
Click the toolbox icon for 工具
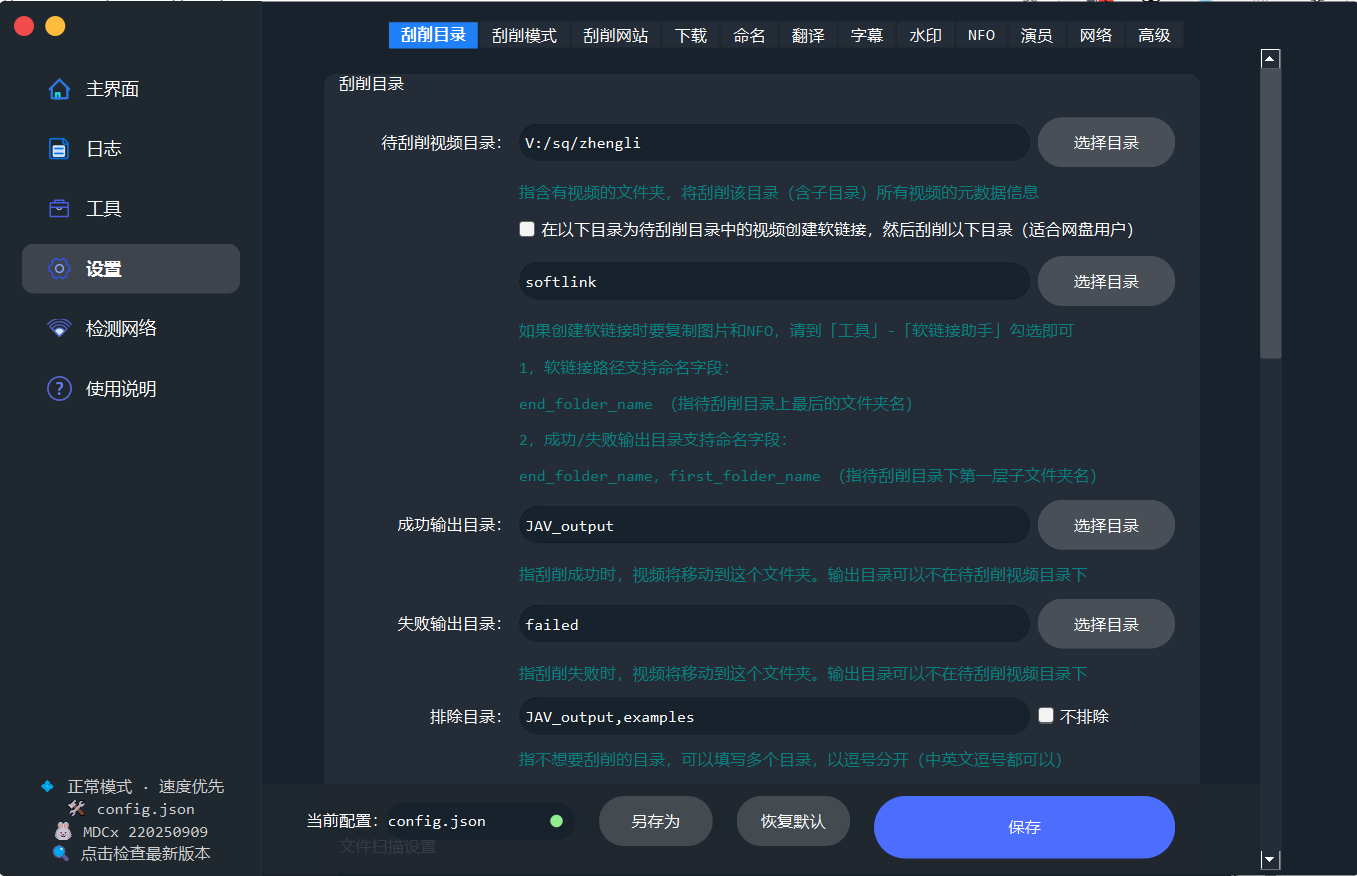[x=59, y=209]
